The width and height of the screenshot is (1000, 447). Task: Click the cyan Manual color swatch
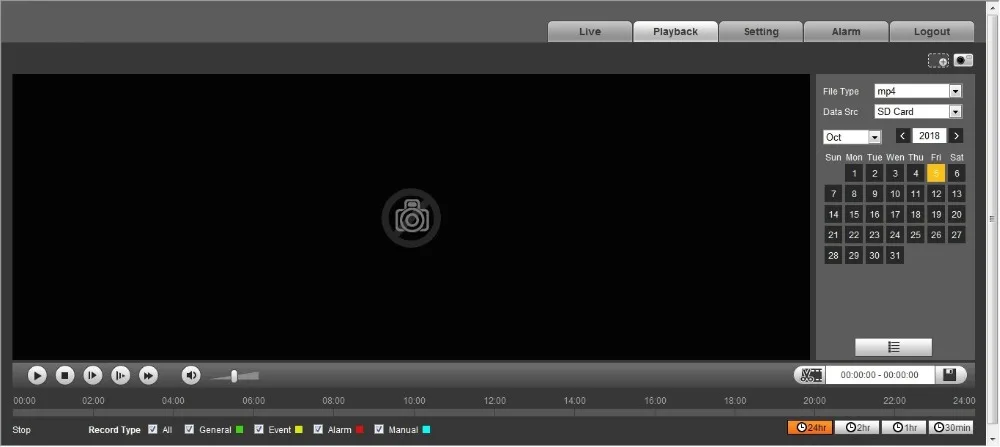click(x=426, y=430)
